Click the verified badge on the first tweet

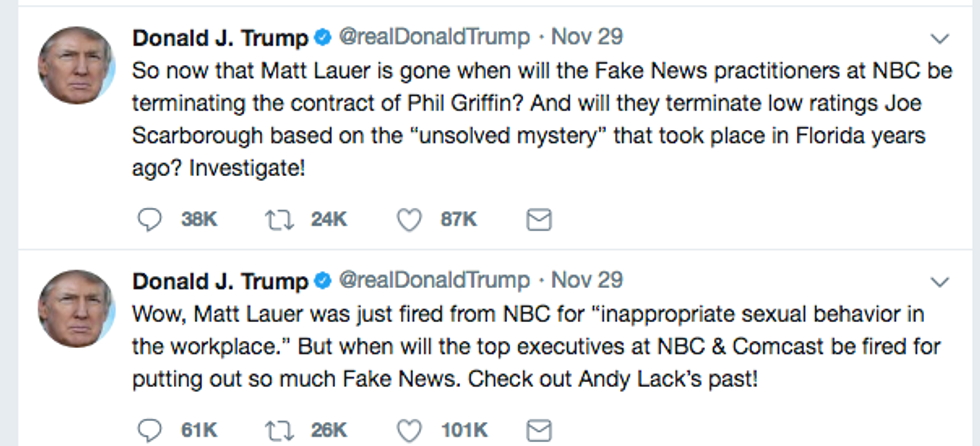(322, 38)
